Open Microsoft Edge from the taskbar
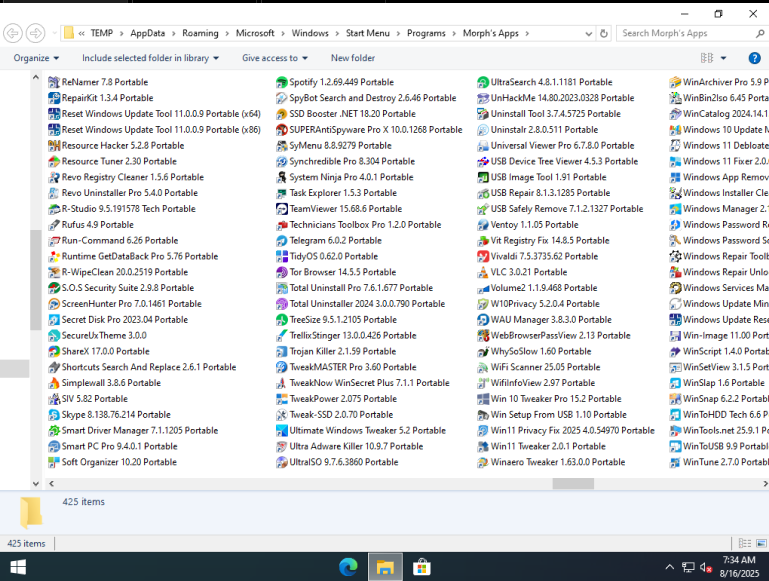The height and width of the screenshot is (581, 769). [x=348, y=567]
